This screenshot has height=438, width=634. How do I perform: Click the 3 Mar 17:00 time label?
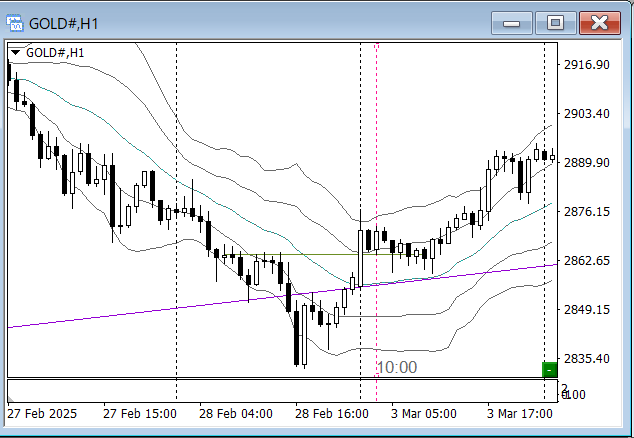pyautogui.click(x=520, y=414)
